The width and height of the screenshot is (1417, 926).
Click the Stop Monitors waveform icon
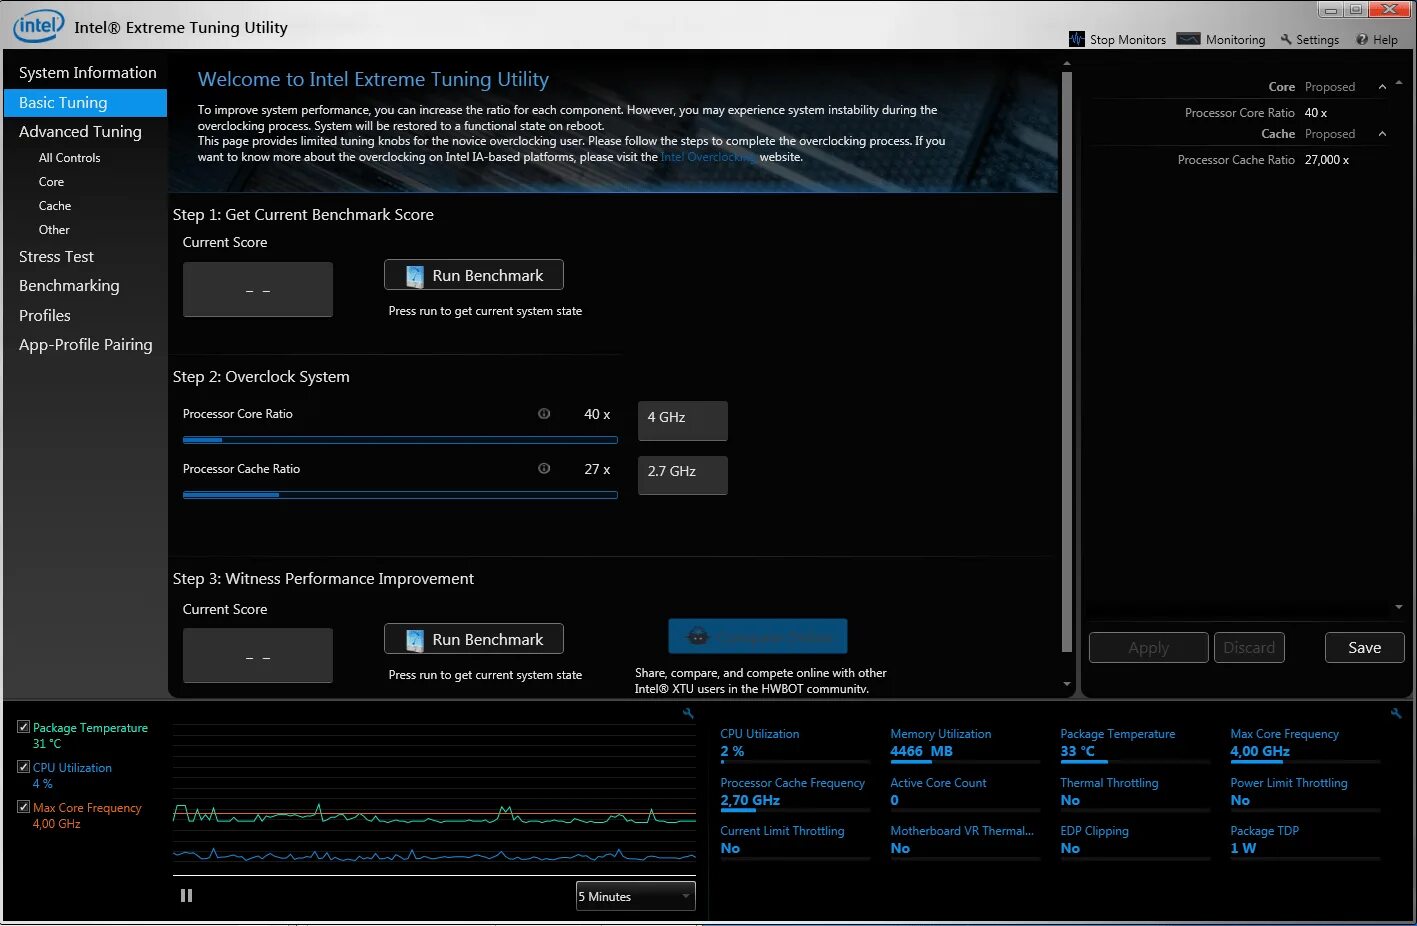click(1076, 39)
